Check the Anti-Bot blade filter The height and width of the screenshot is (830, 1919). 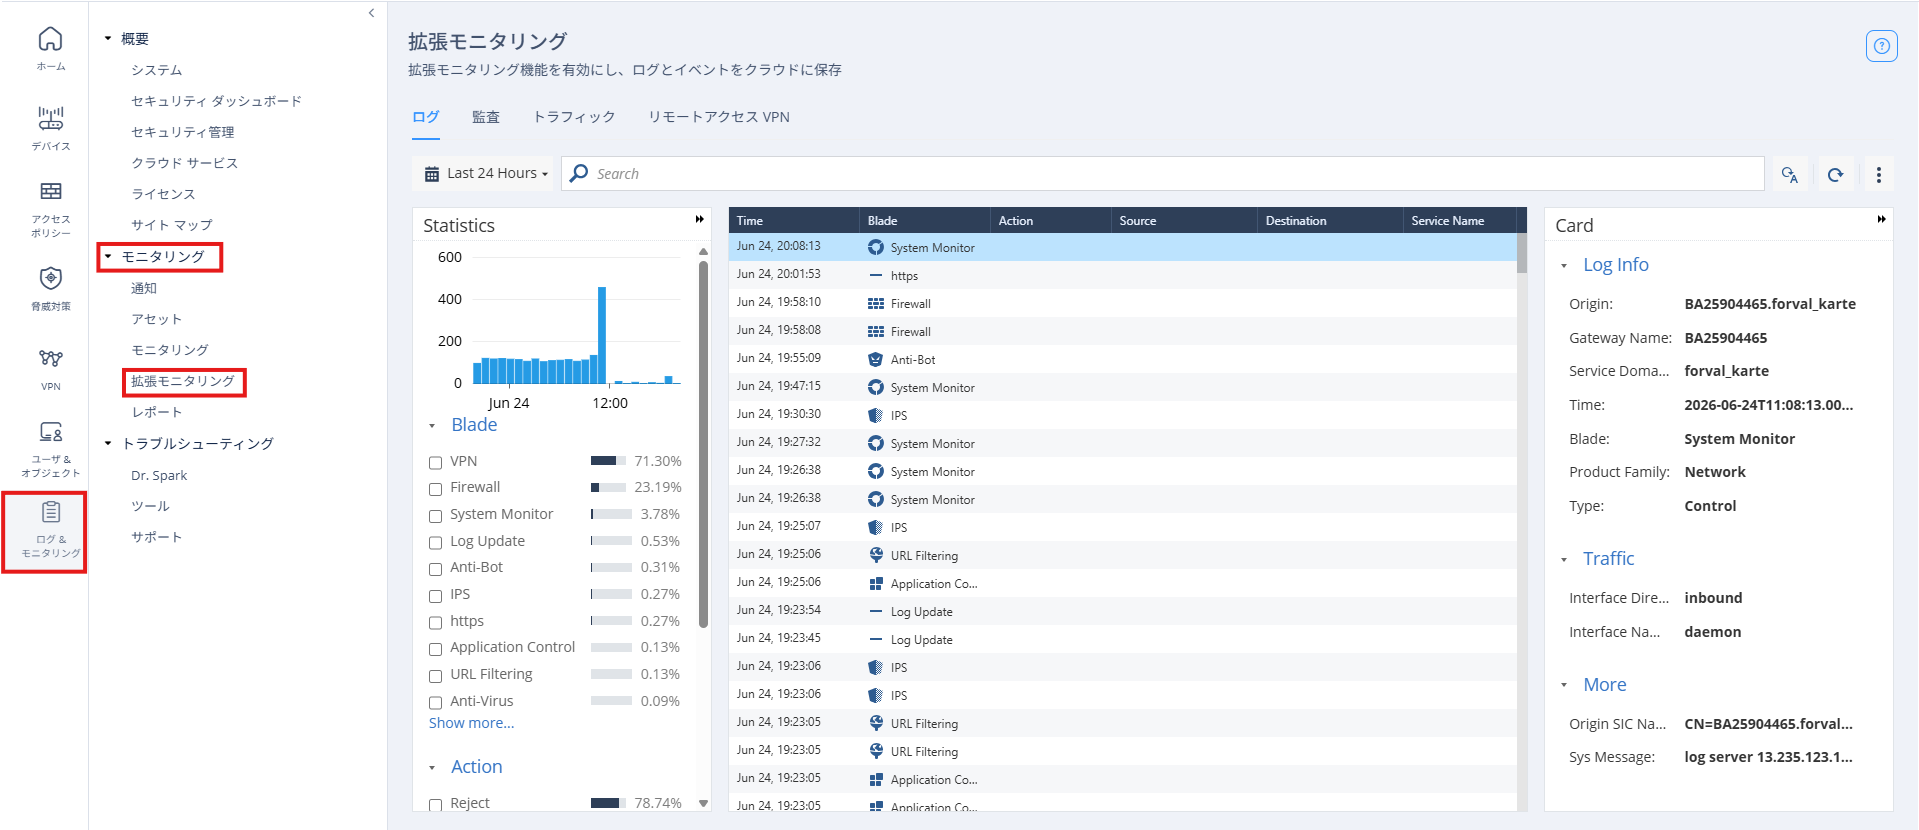point(435,569)
